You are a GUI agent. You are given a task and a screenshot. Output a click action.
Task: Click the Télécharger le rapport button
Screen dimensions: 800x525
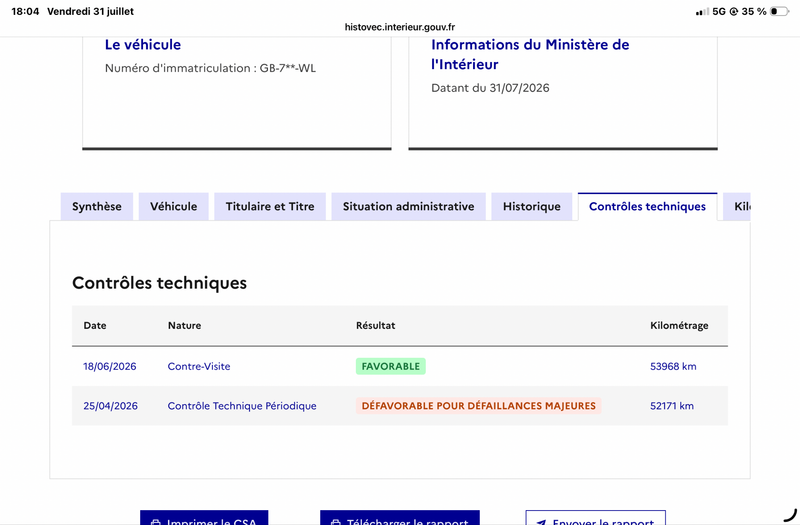point(400,518)
